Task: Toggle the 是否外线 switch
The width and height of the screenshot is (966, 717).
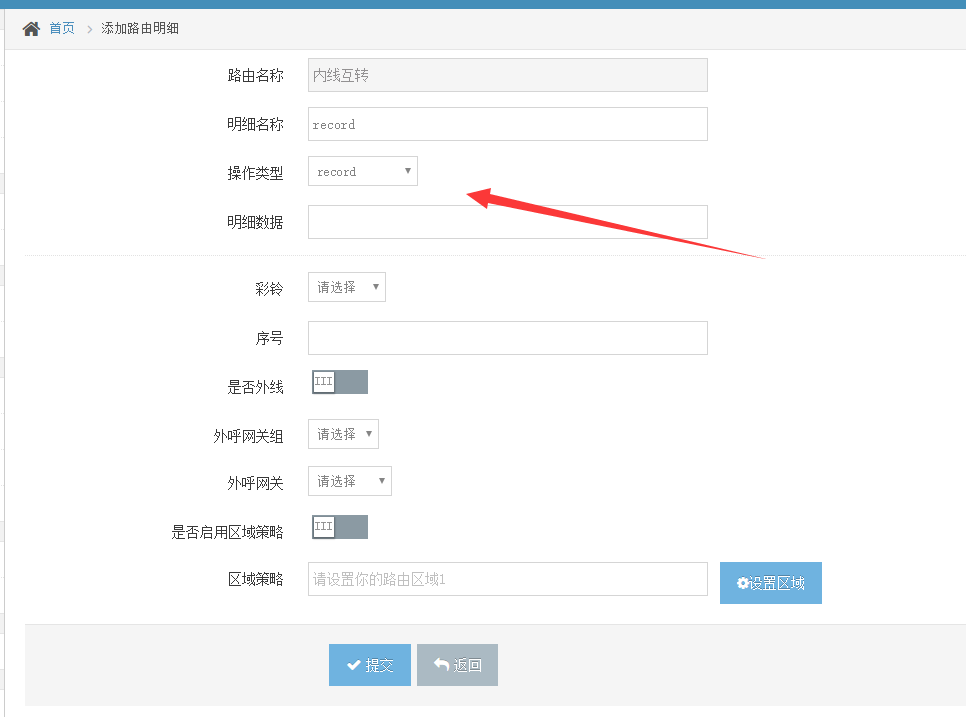Action: 339,382
